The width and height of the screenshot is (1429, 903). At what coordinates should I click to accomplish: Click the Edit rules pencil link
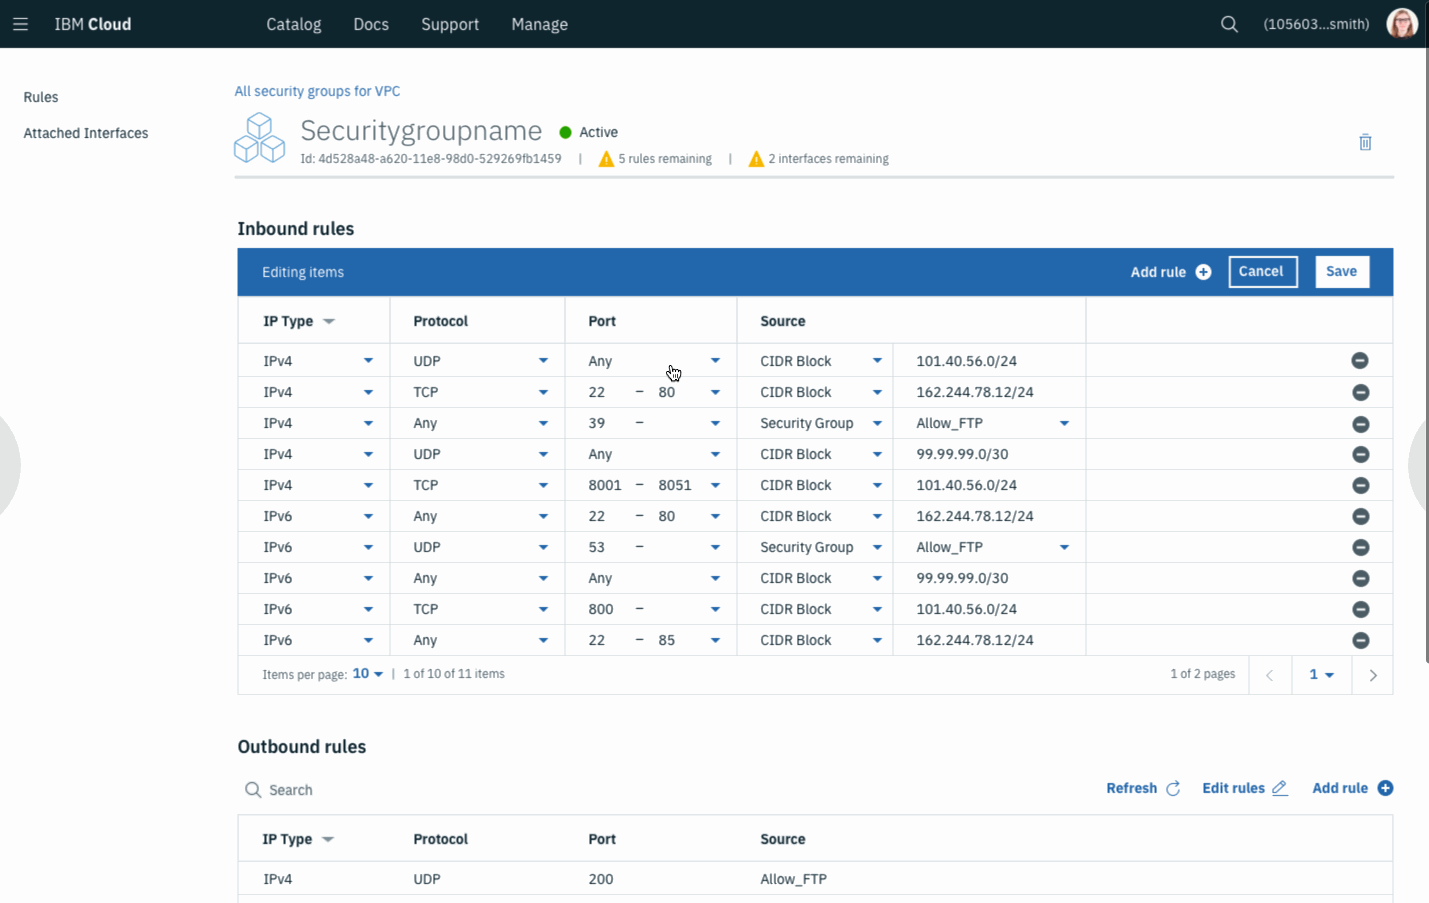coord(1245,788)
